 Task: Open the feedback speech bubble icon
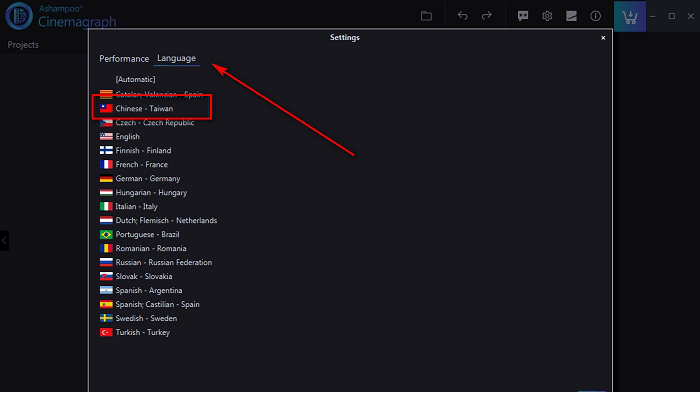tap(523, 16)
